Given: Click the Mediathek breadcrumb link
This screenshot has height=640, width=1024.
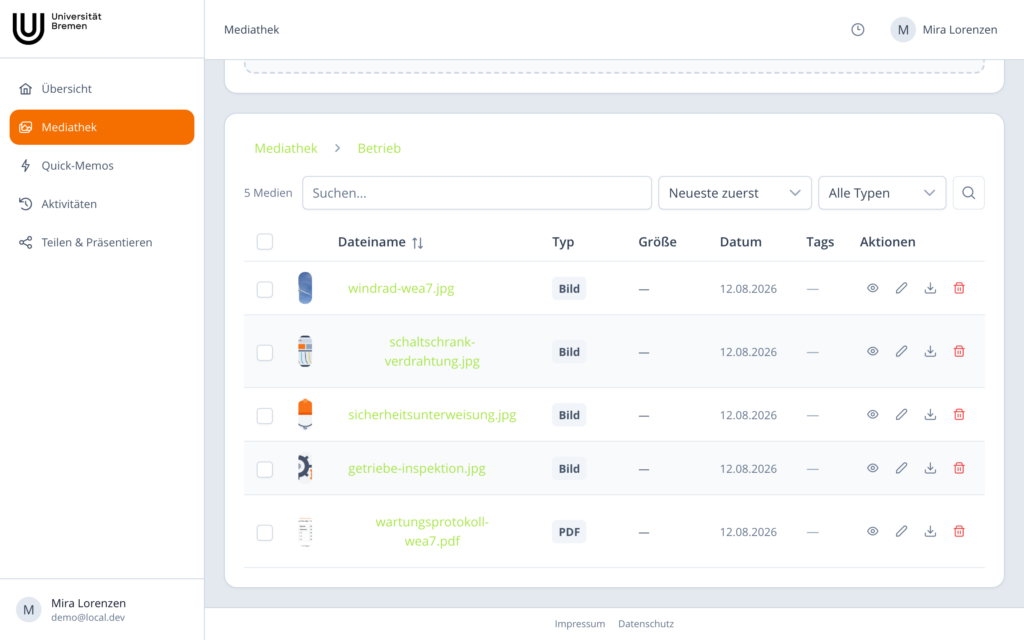Looking at the screenshot, I should pos(285,148).
